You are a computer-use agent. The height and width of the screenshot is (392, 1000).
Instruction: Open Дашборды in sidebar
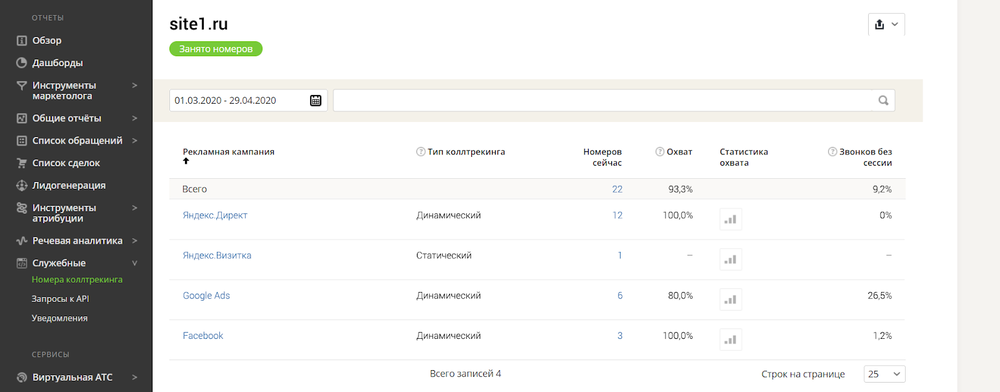57,63
